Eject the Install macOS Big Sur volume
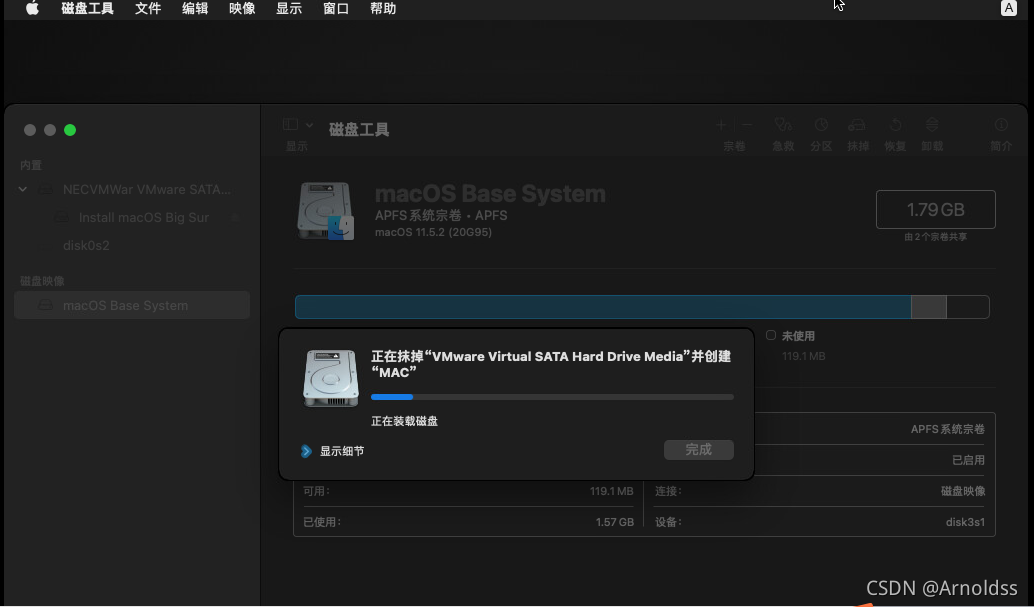1034x607 pixels. (235, 217)
